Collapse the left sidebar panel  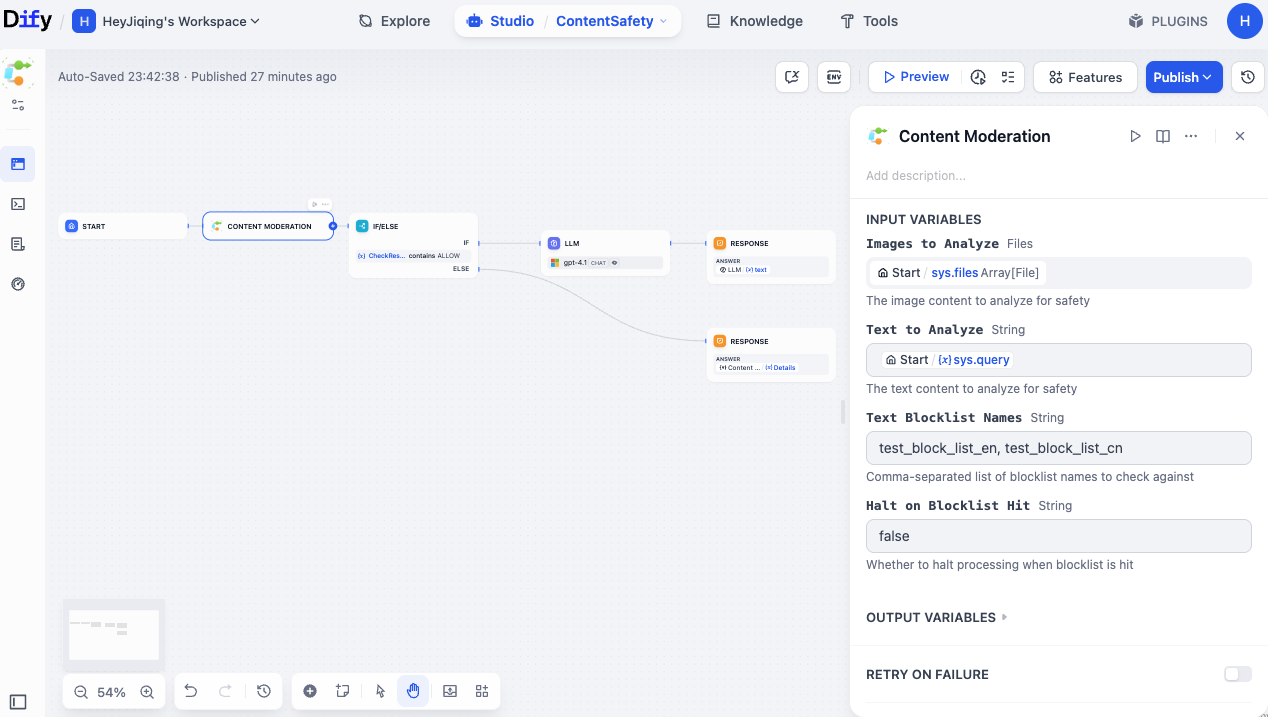click(x=18, y=702)
